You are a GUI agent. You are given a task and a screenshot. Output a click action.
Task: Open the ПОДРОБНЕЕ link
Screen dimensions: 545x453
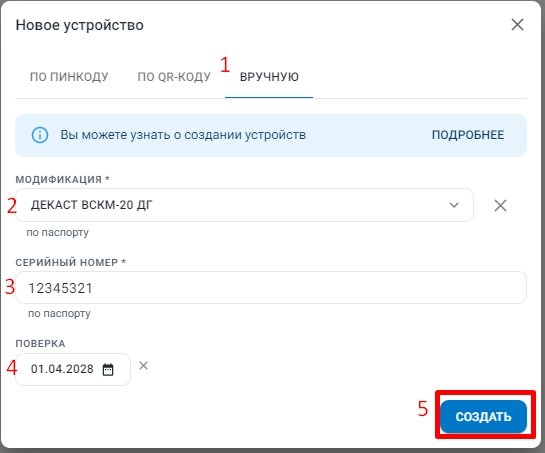pos(468,135)
